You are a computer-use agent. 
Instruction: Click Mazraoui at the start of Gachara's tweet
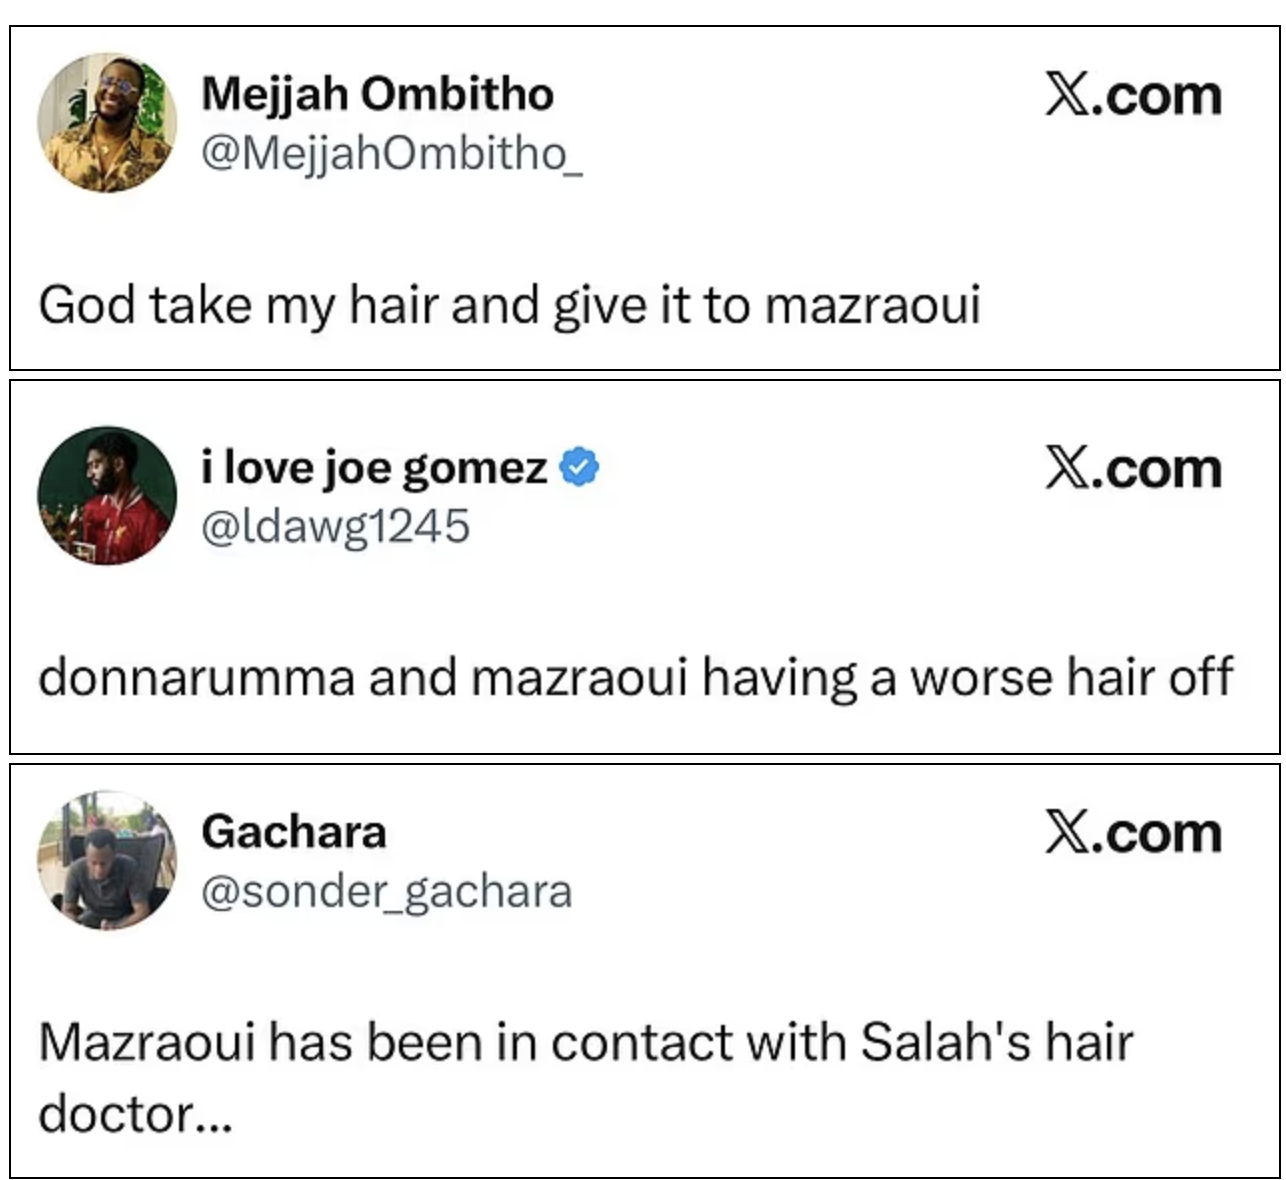point(145,1042)
